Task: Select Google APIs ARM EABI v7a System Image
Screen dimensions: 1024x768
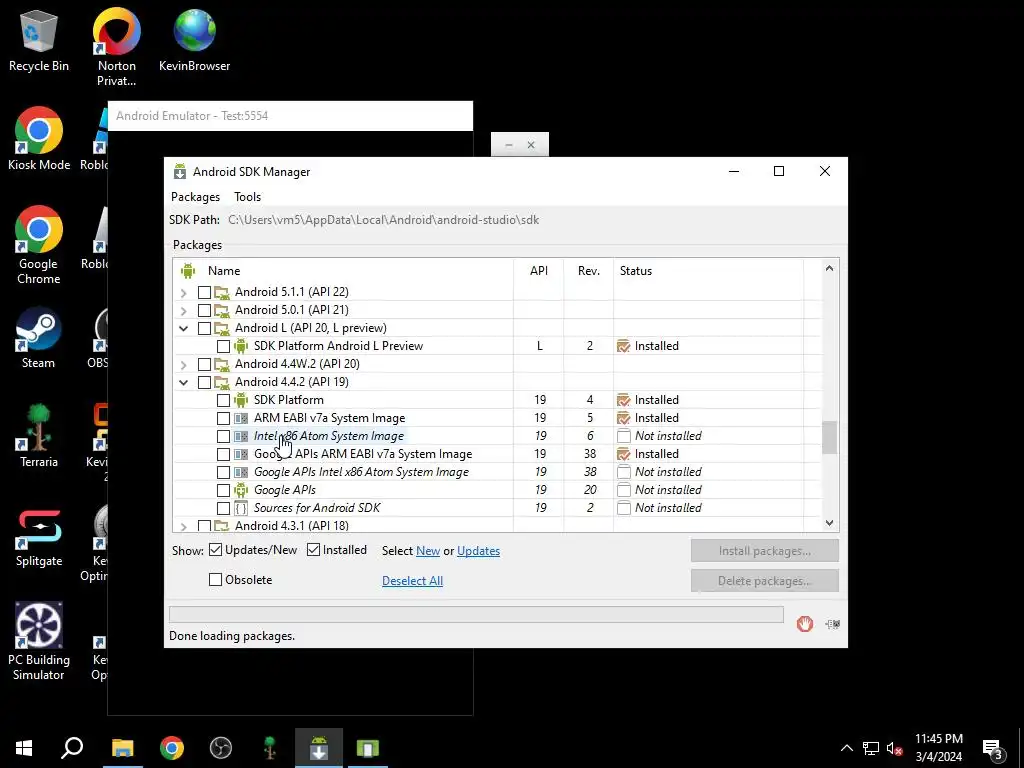Action: (362, 454)
